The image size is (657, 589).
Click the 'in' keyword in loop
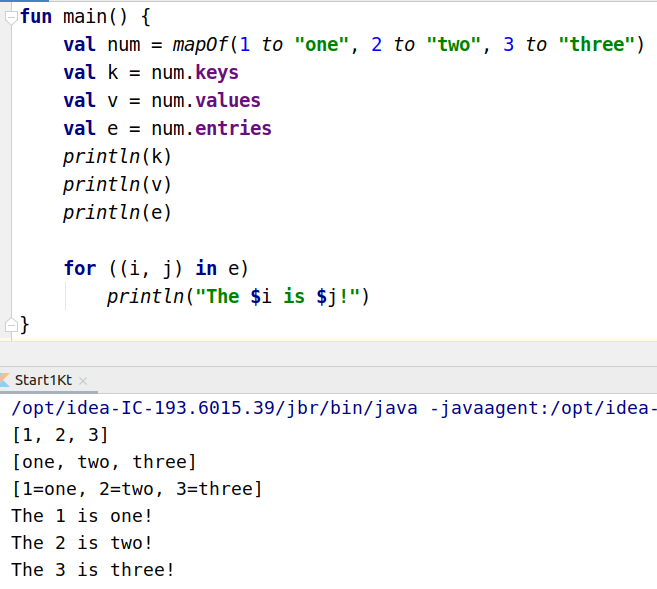point(206,268)
